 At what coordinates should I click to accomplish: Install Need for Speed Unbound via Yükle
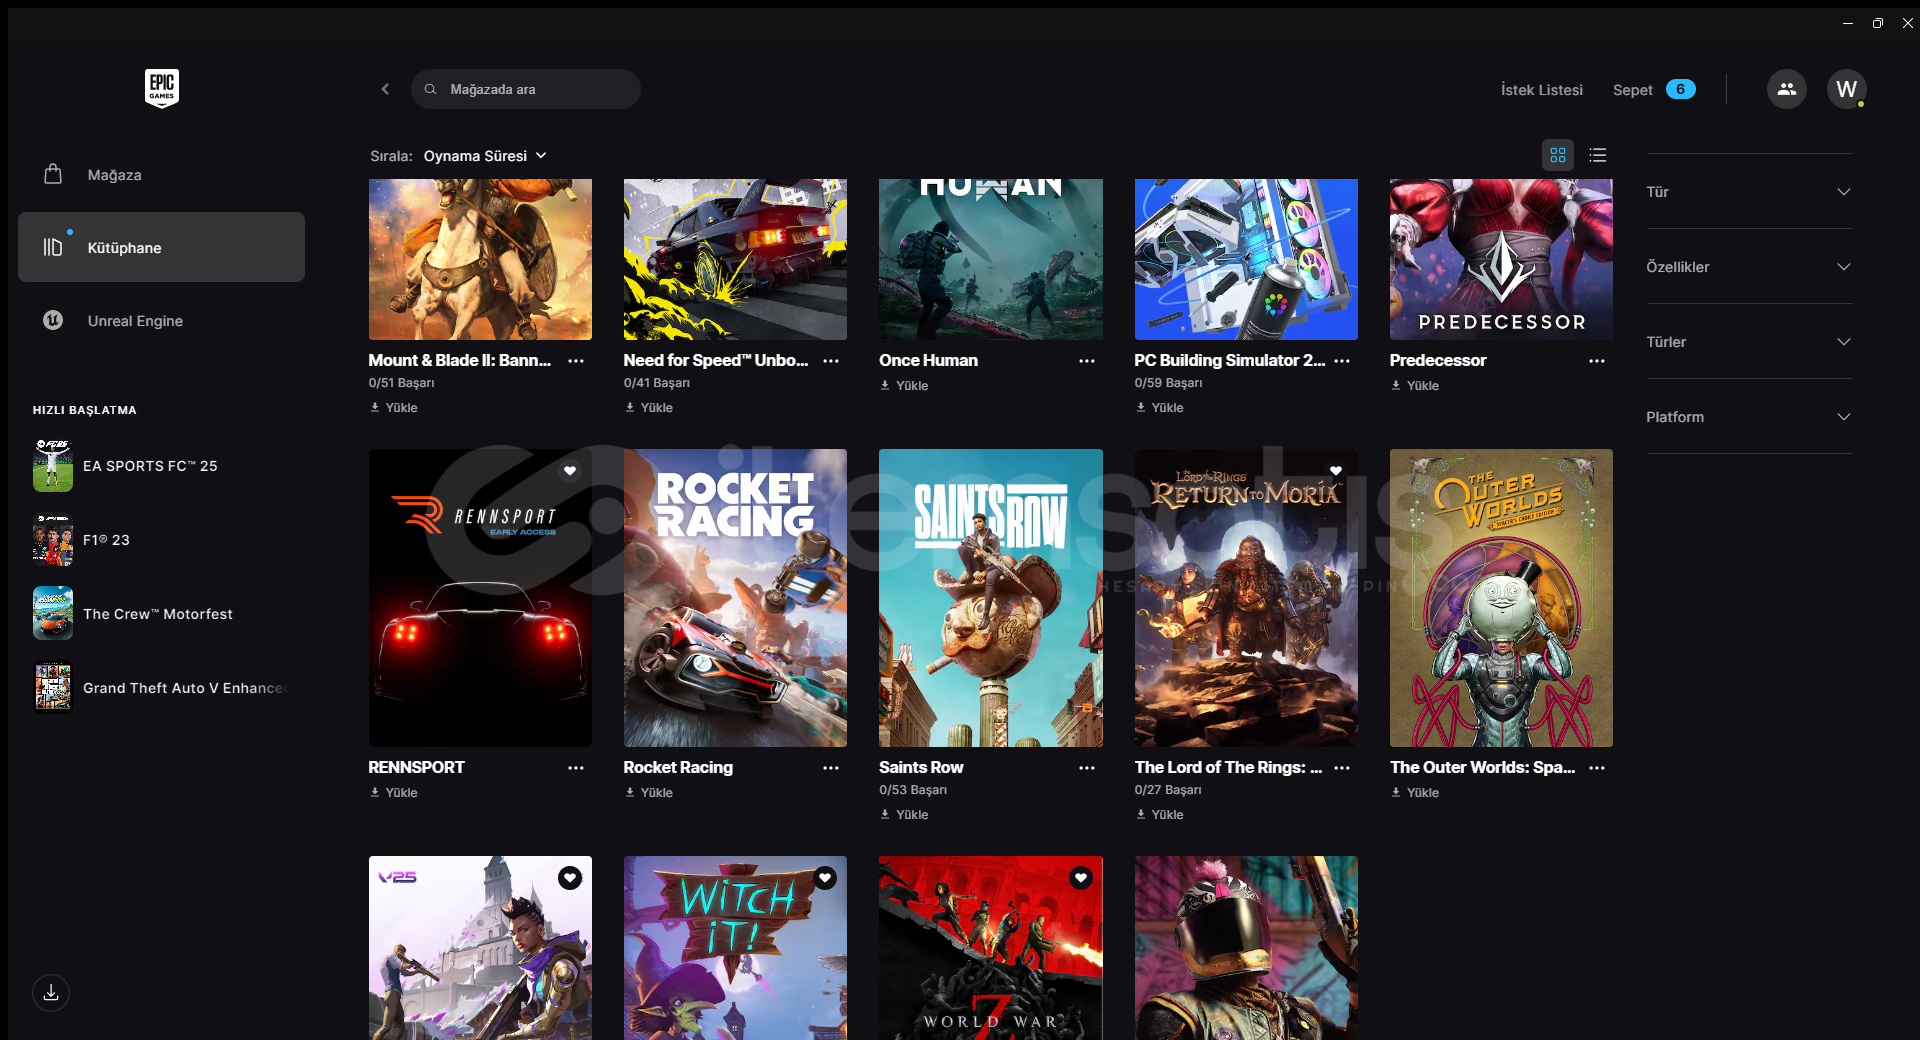[x=649, y=408]
